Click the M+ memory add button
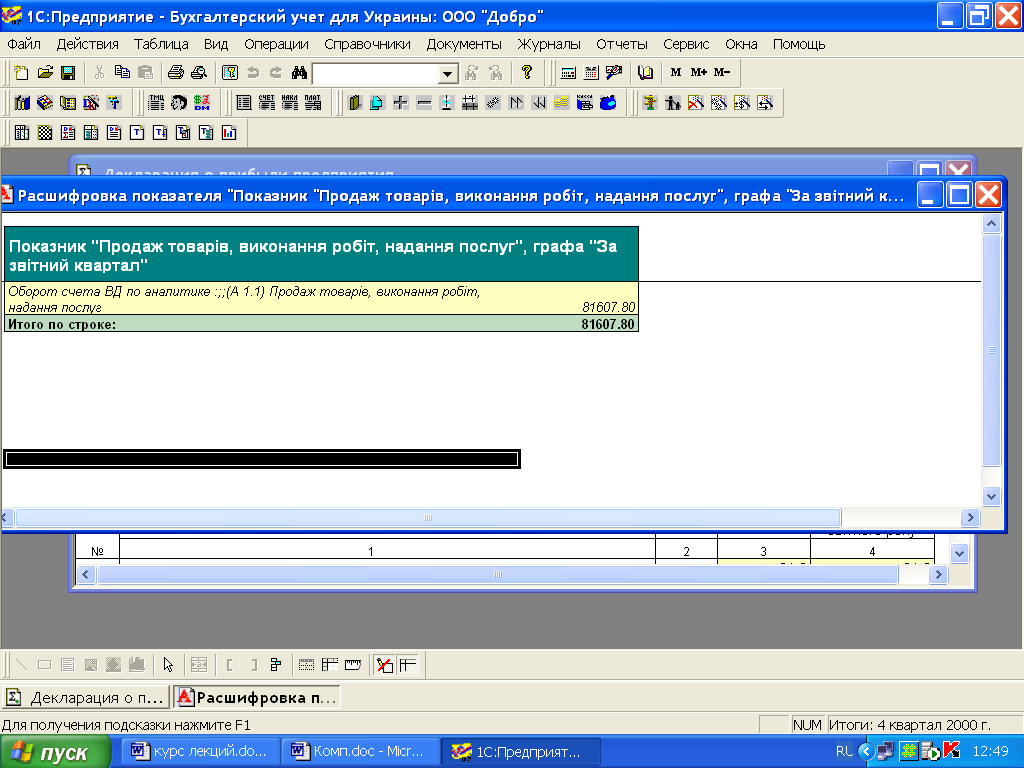 [699, 72]
